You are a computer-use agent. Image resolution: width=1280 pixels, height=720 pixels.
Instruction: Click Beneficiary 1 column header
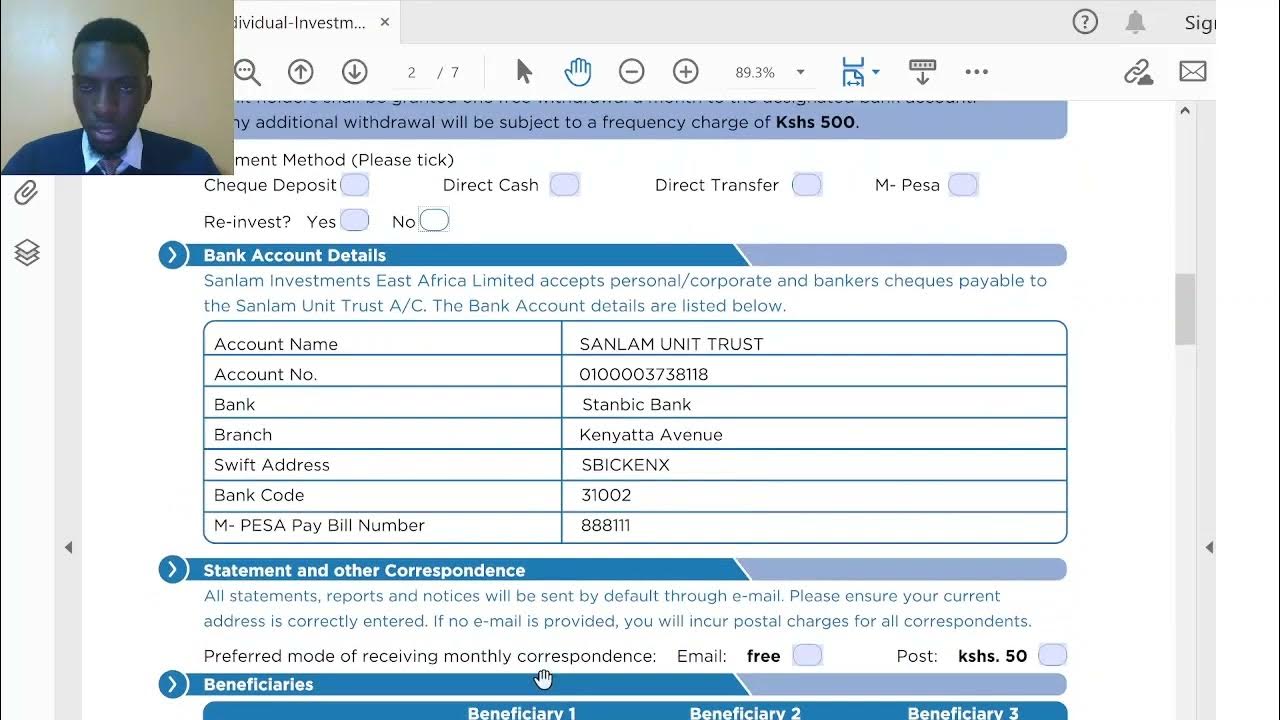[522, 713]
